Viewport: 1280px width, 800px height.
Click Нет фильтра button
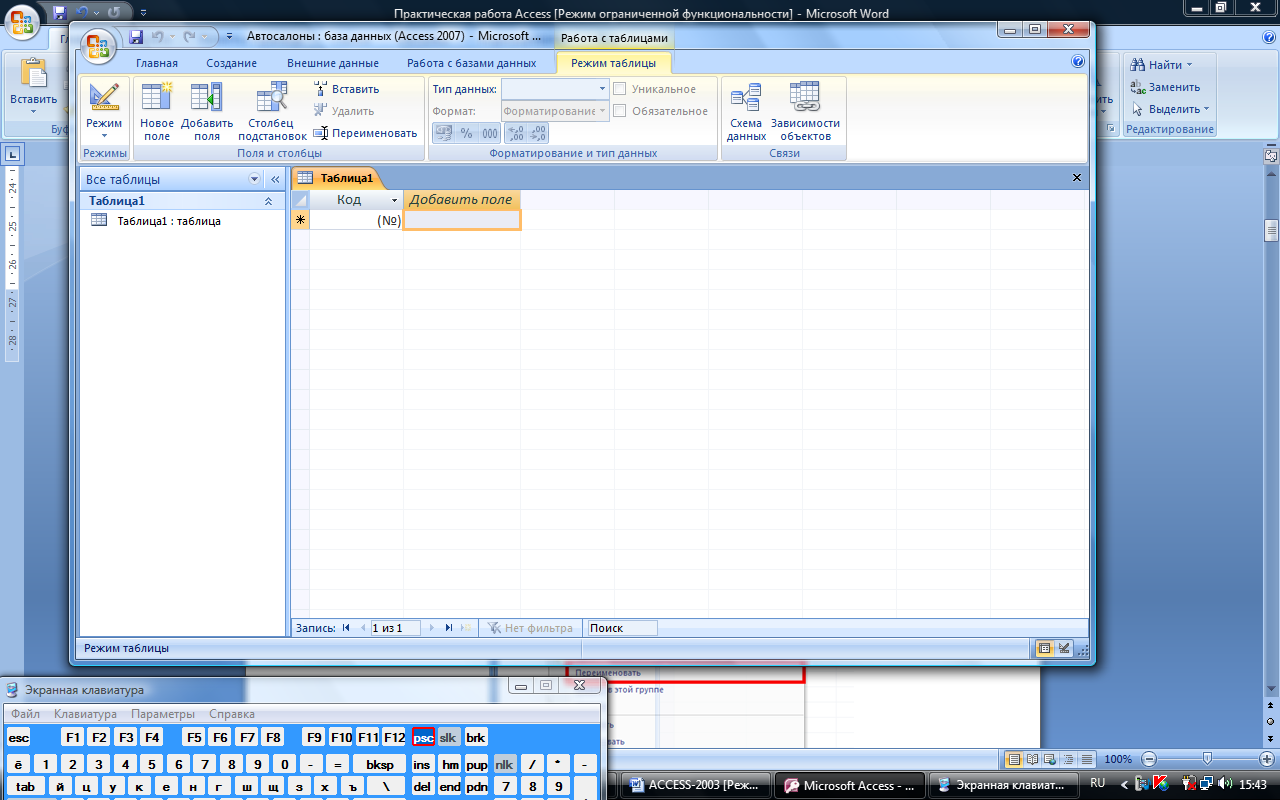(x=531, y=628)
